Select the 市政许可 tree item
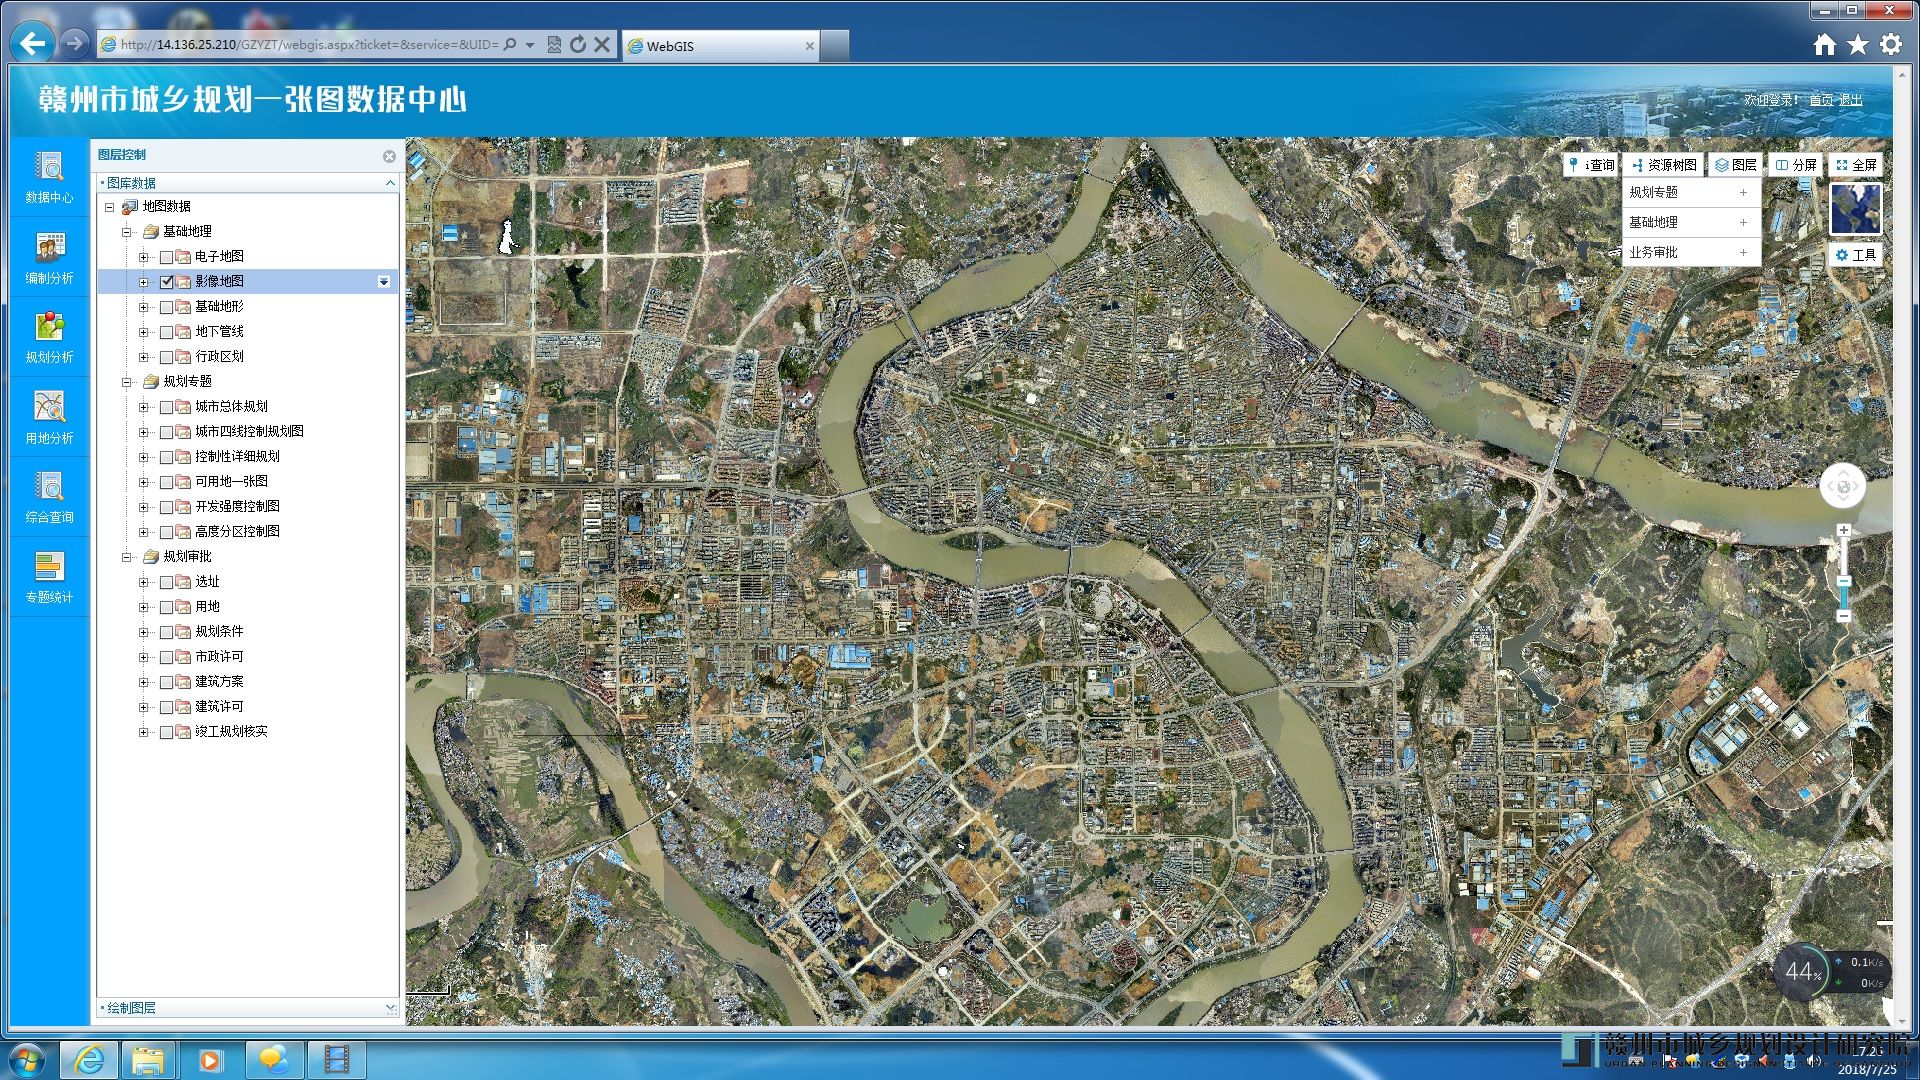This screenshot has width=1920, height=1080. tap(219, 657)
